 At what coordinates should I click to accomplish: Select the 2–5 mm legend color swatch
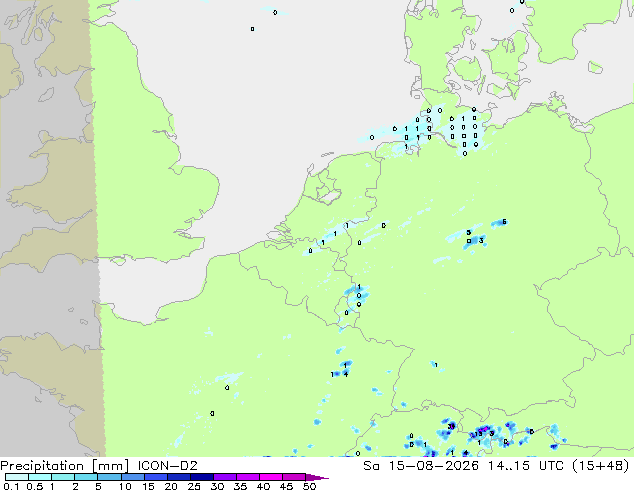[86, 477]
